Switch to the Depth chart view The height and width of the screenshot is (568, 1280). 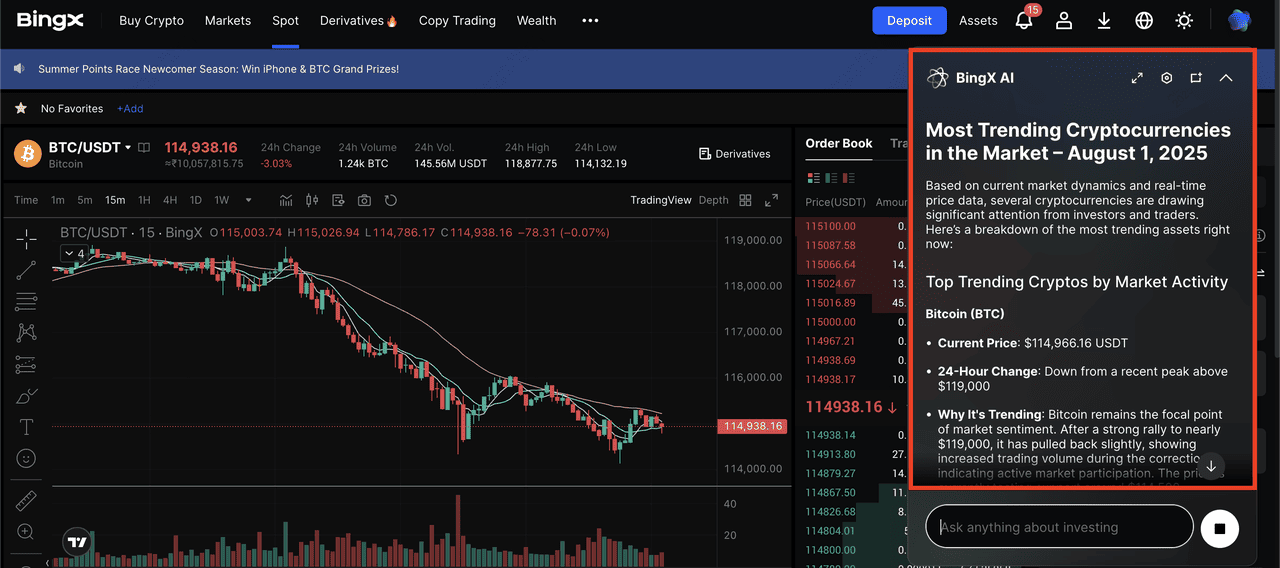[x=713, y=200]
